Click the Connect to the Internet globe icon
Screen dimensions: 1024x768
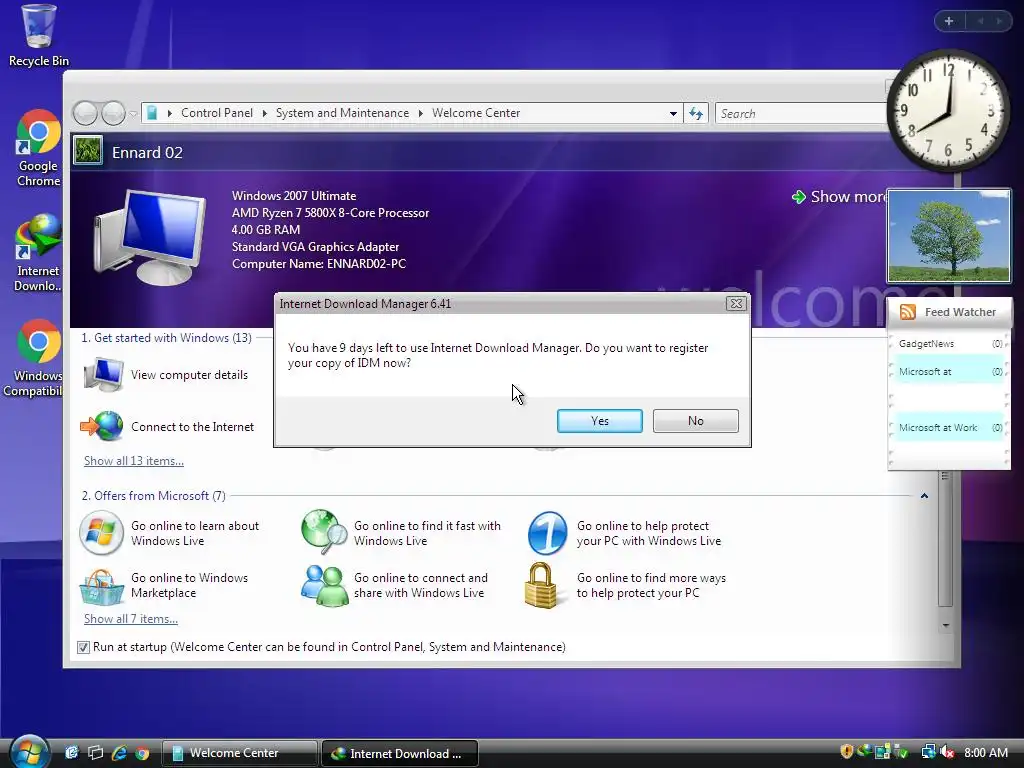(103, 426)
